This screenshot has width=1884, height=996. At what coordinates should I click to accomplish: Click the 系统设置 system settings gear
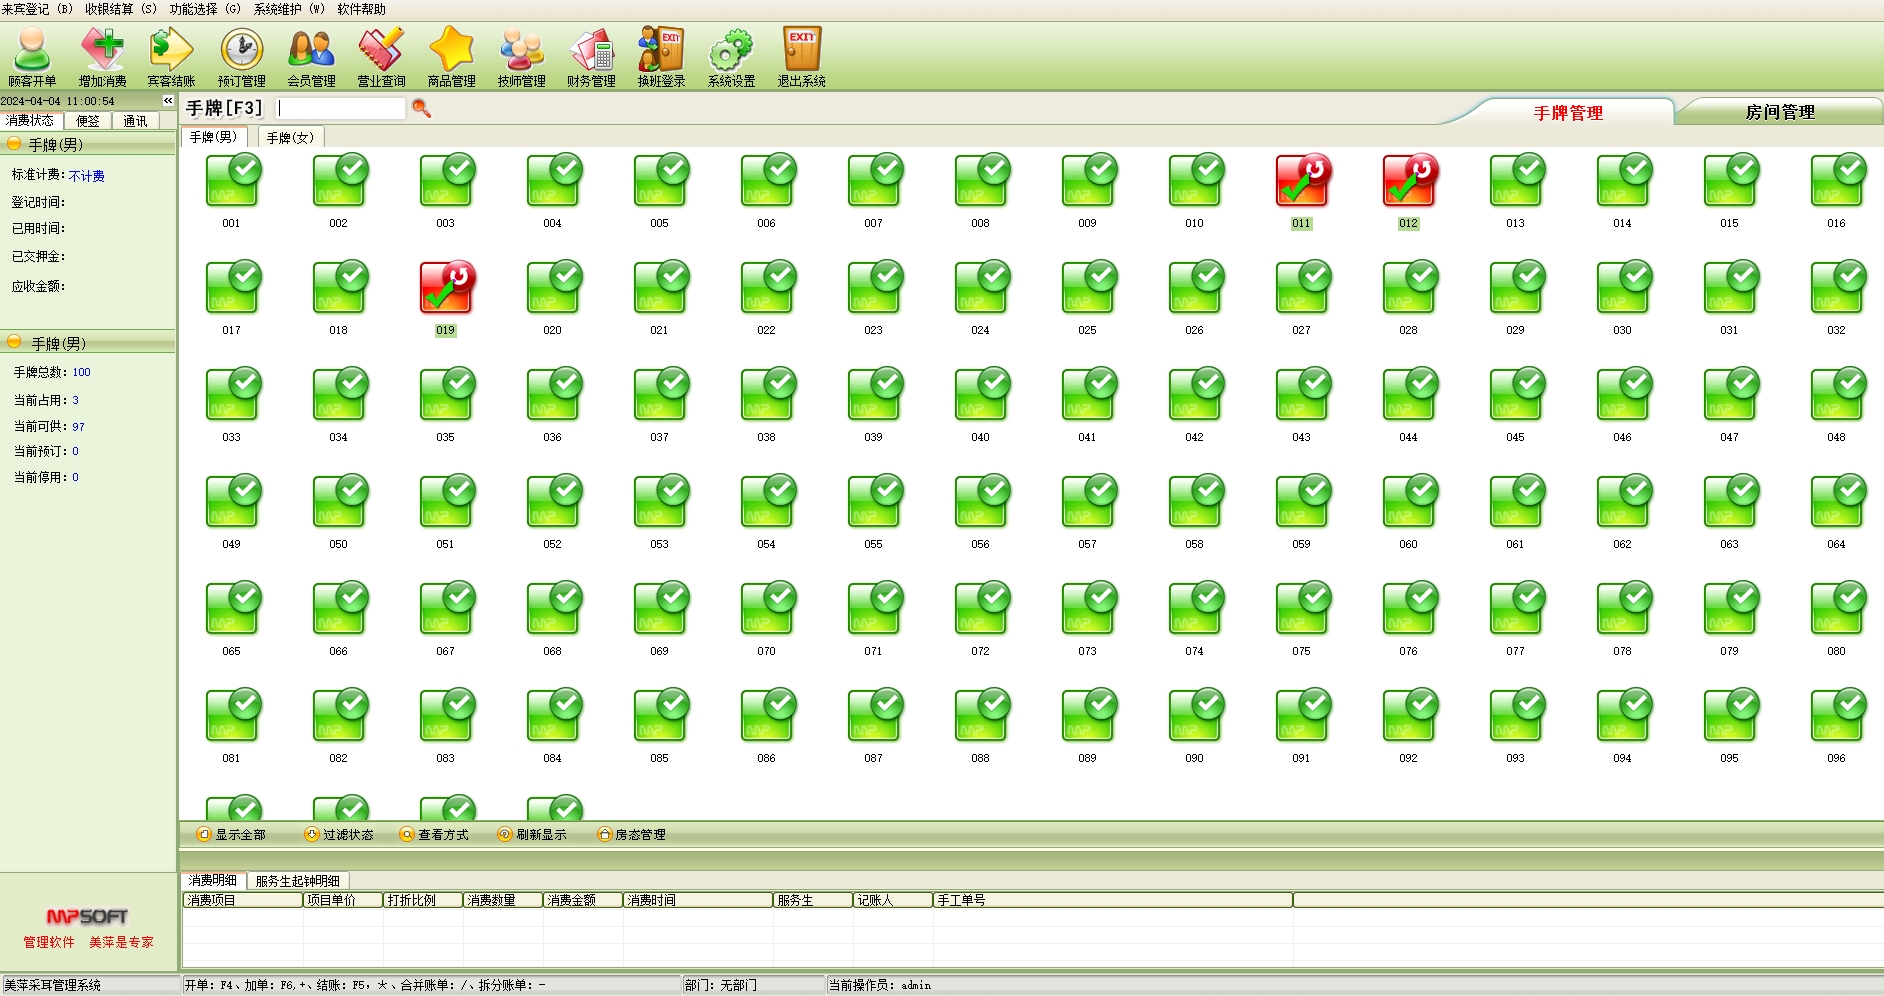coord(731,58)
